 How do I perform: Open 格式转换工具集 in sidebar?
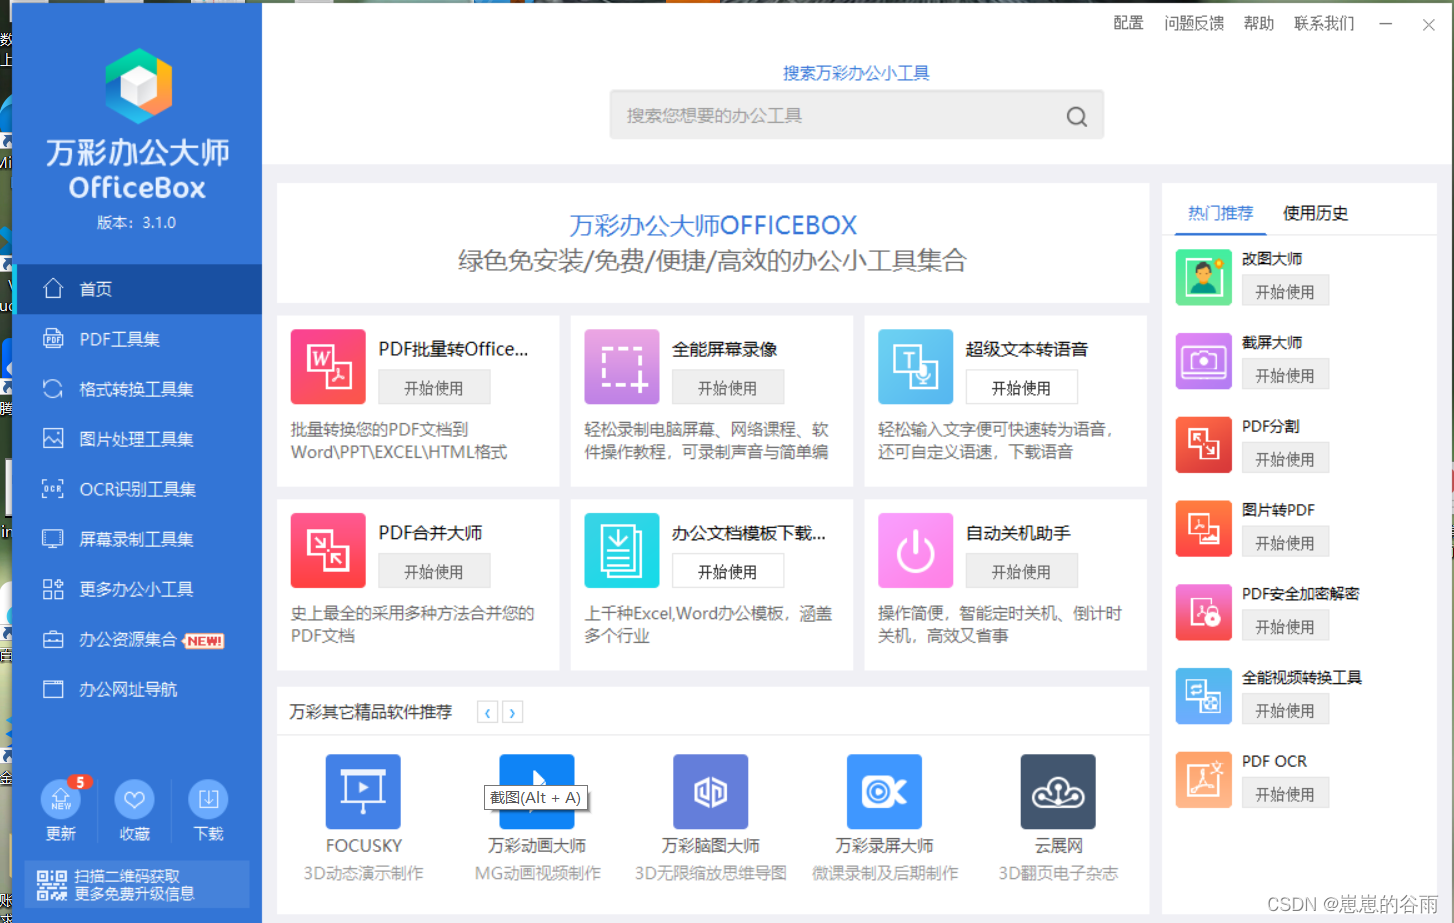coord(137,389)
